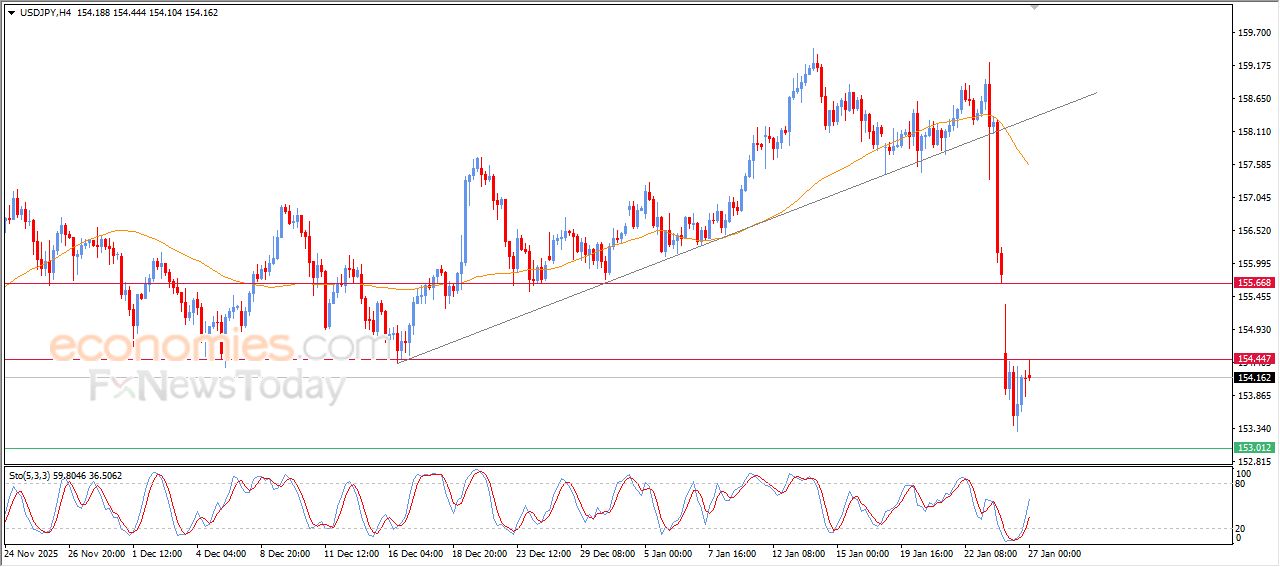The width and height of the screenshot is (1280, 567).
Task: Click the 159.700 price axis label
Action: click(1253, 33)
